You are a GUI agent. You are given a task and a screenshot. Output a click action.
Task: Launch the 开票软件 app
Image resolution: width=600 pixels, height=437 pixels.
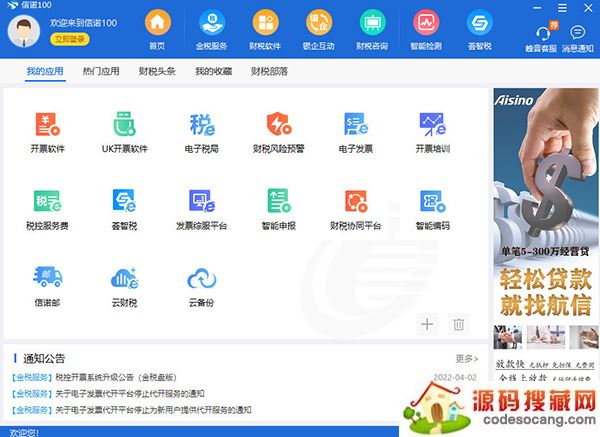(47, 132)
